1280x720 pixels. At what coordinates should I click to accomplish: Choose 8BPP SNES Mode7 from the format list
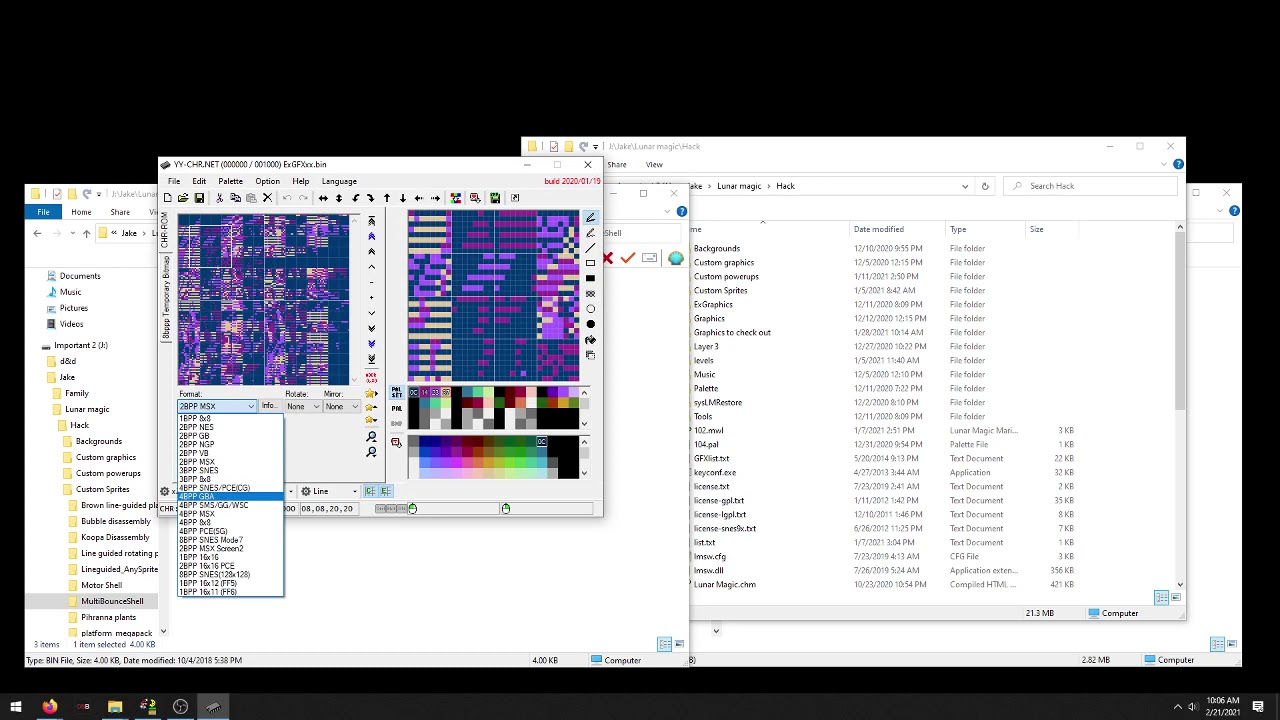point(231,540)
